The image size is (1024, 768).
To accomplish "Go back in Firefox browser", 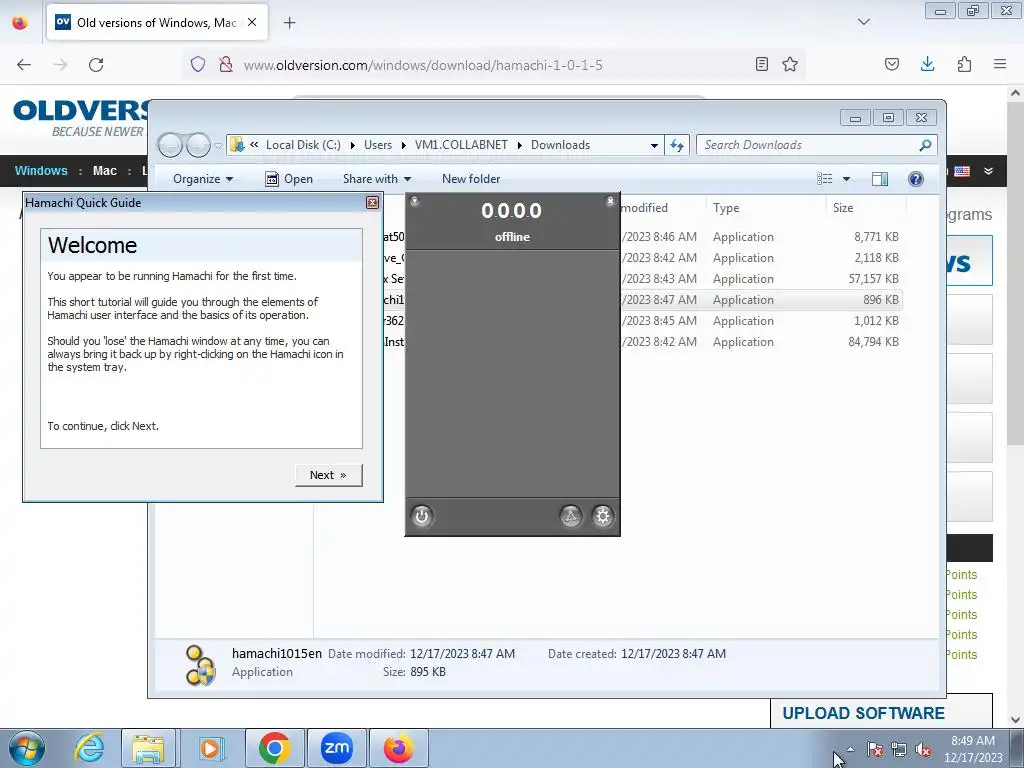I will 24,65.
